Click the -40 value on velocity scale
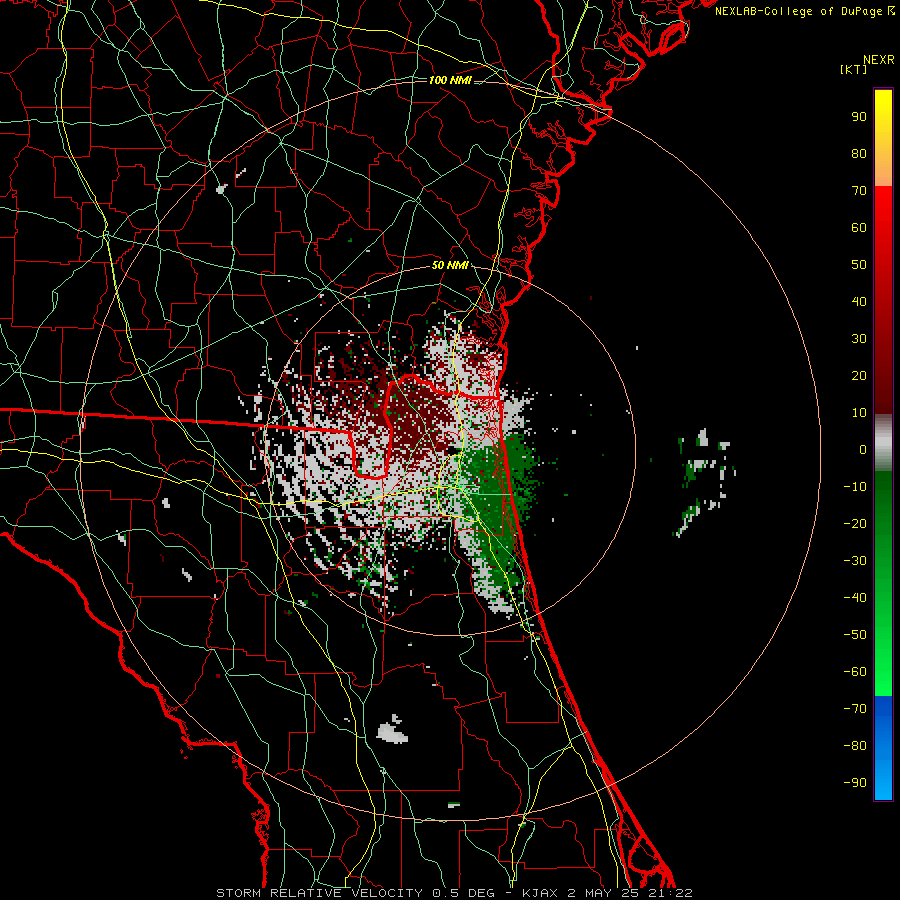The height and width of the screenshot is (900, 900). tap(855, 598)
